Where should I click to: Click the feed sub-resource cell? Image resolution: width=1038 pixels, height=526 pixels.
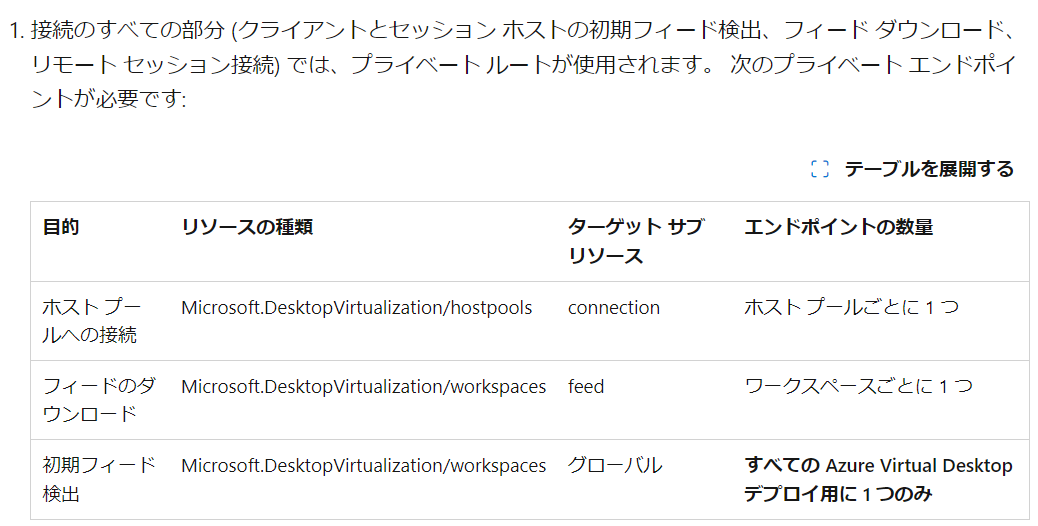click(x=586, y=386)
